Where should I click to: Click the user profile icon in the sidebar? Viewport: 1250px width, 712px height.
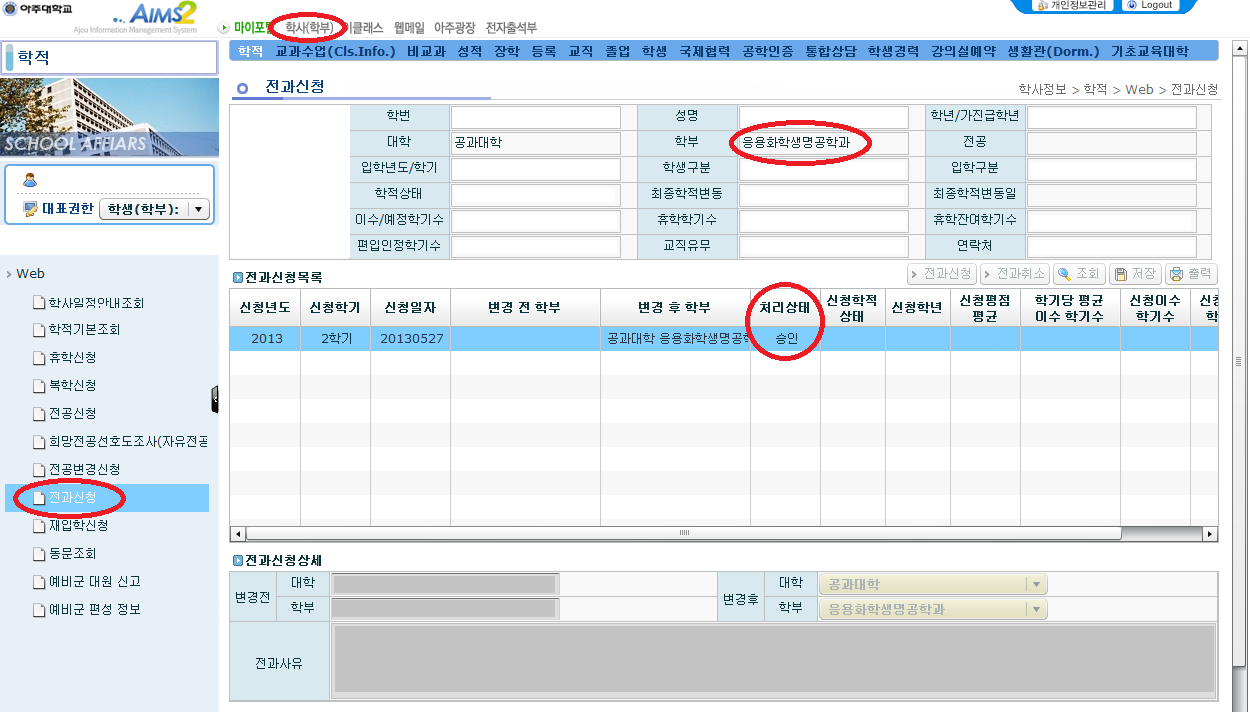(30, 180)
